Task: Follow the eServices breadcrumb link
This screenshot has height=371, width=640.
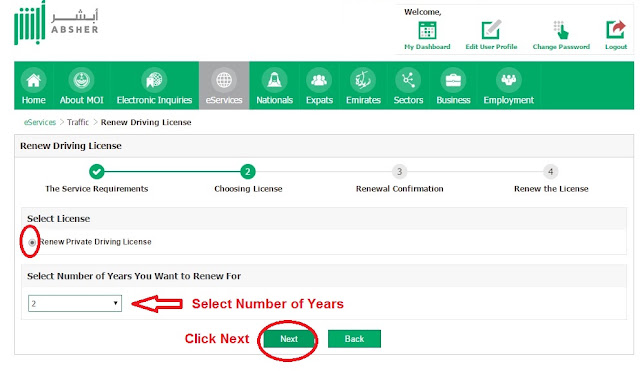Action: 40,122
